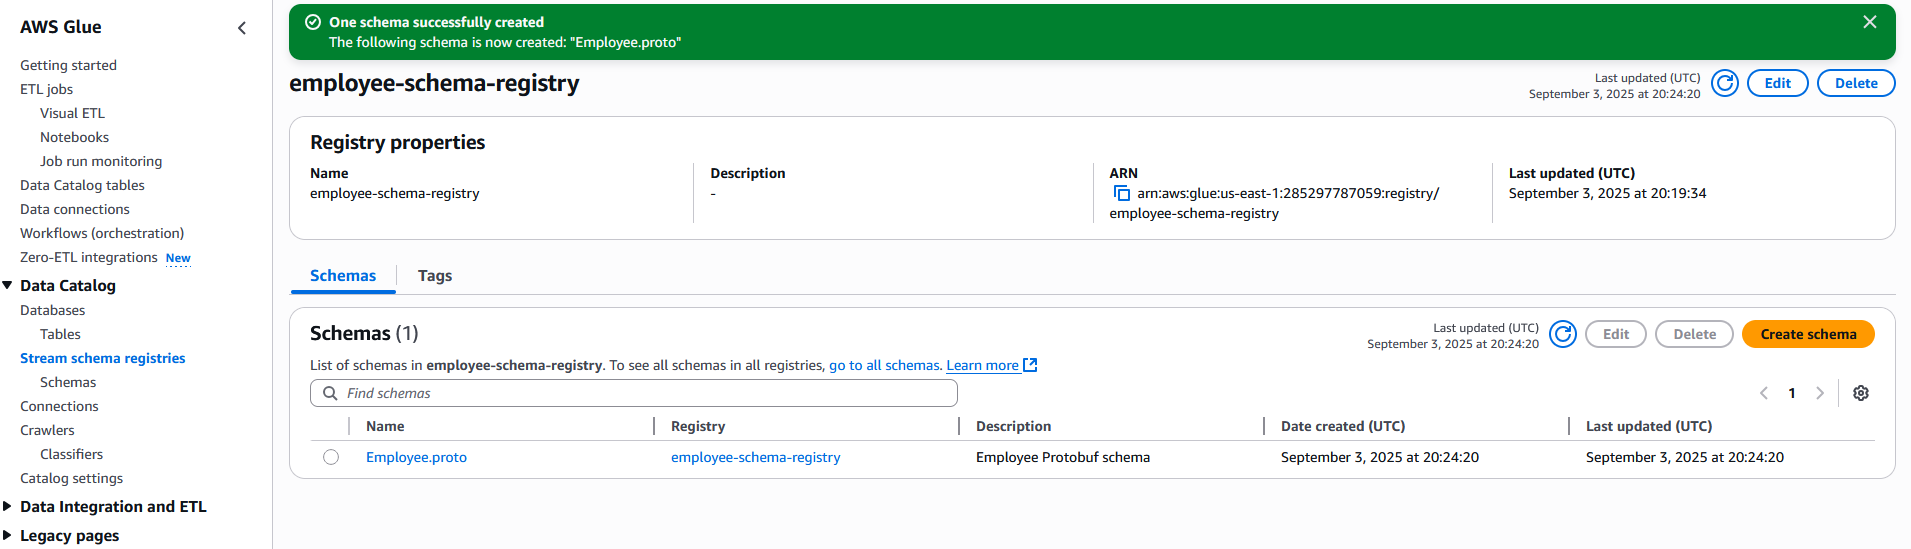Dismiss the green success notification banner
The height and width of the screenshot is (549, 1911).
pos(1869,22)
